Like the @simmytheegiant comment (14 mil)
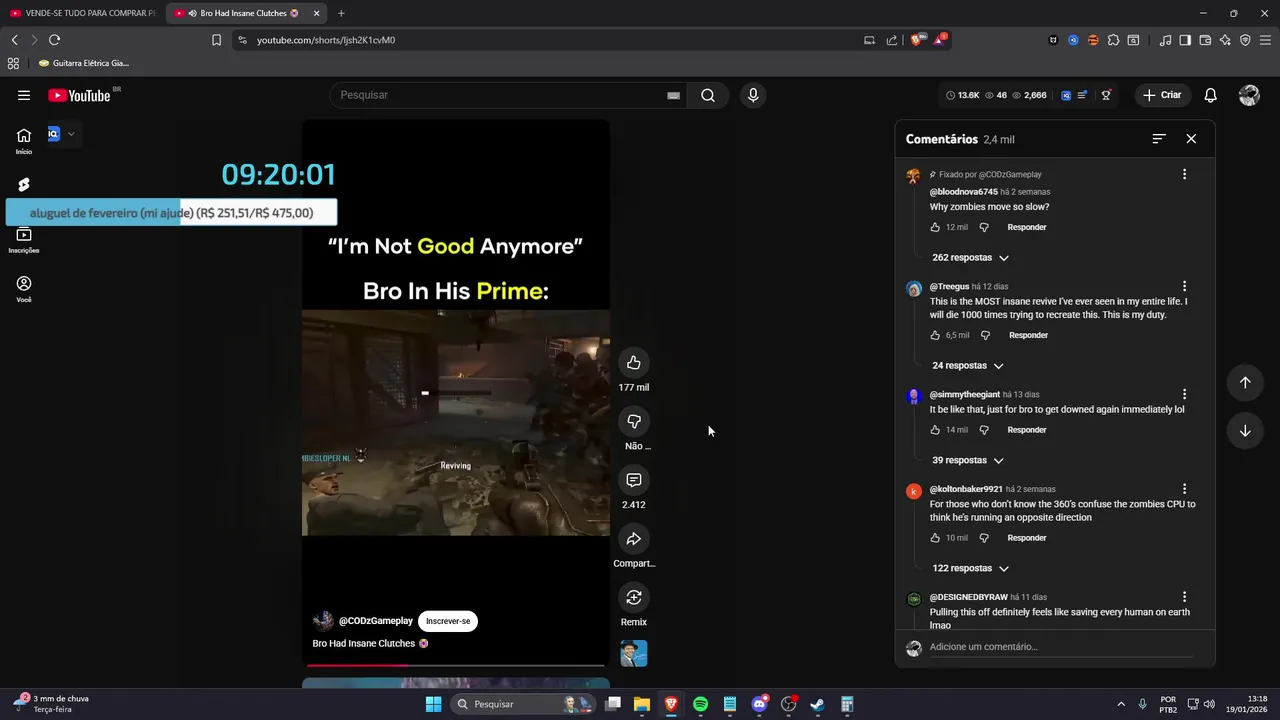The image size is (1280, 720). 936,430
